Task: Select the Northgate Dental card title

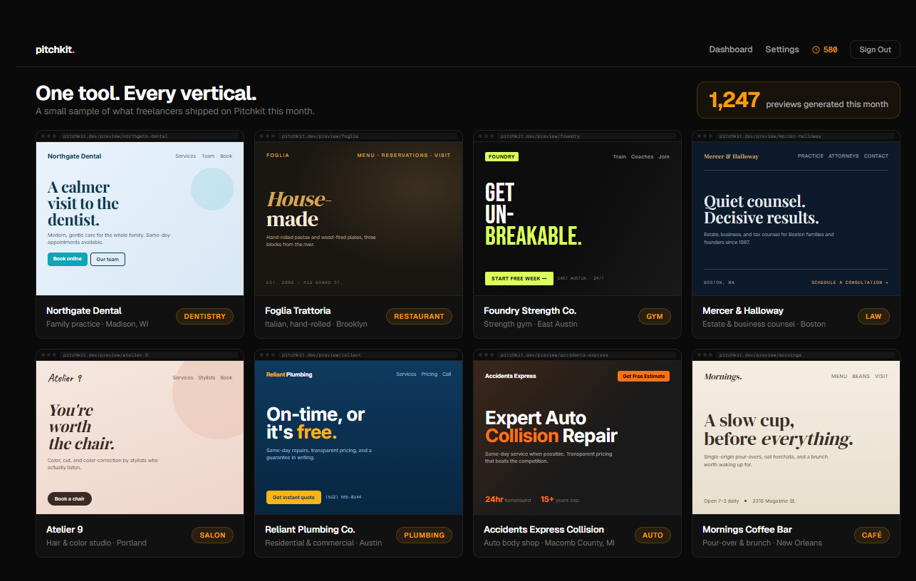Action: (84, 311)
